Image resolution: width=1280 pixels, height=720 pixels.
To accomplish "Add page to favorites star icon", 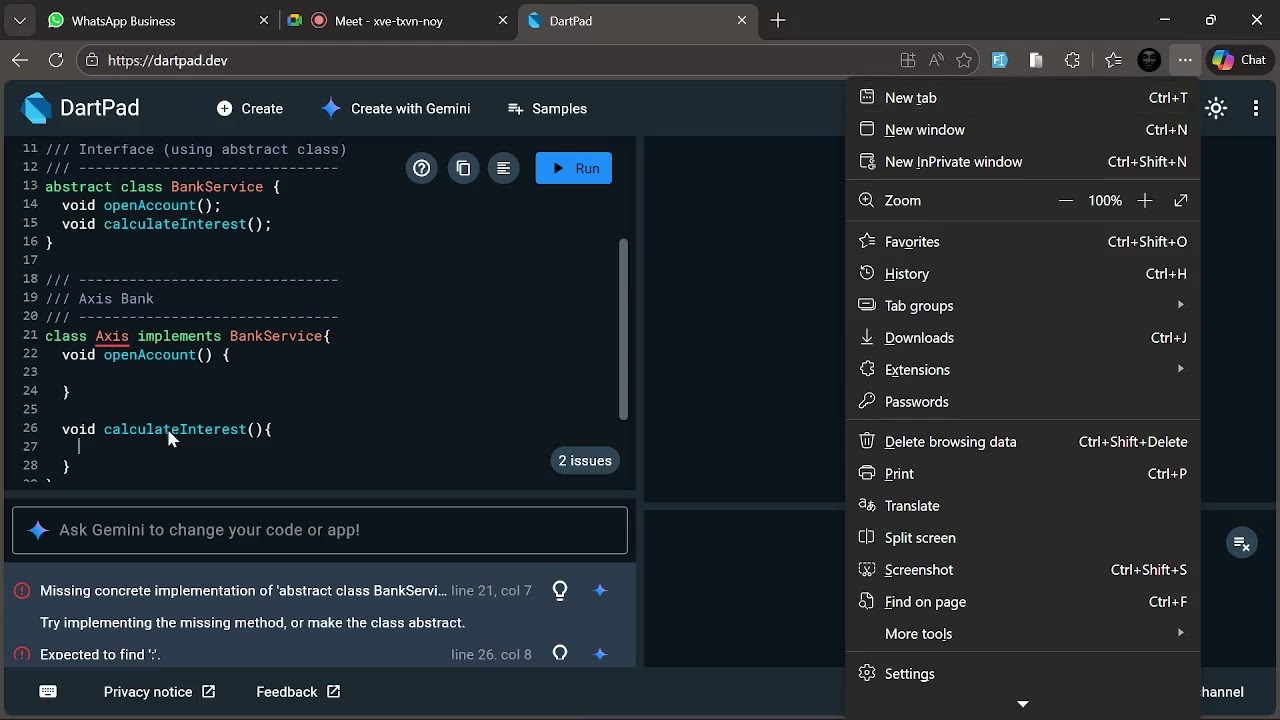I will (964, 60).
